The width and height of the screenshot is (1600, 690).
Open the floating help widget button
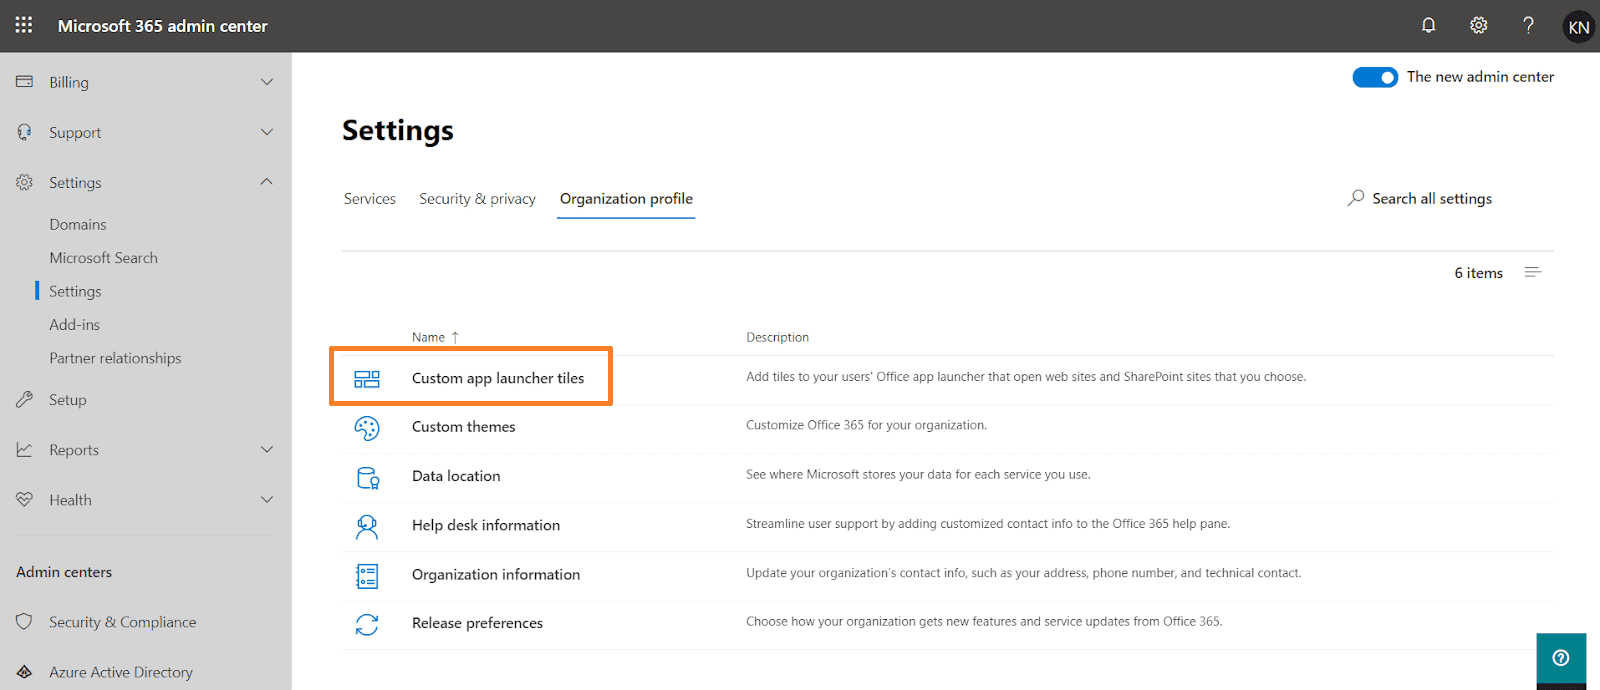1561,658
